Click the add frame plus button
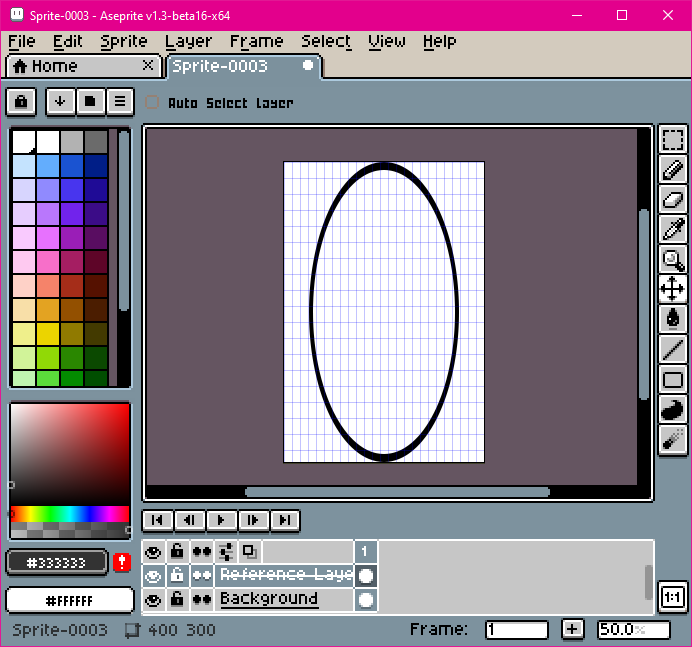Image resolution: width=692 pixels, height=647 pixels. click(572, 629)
